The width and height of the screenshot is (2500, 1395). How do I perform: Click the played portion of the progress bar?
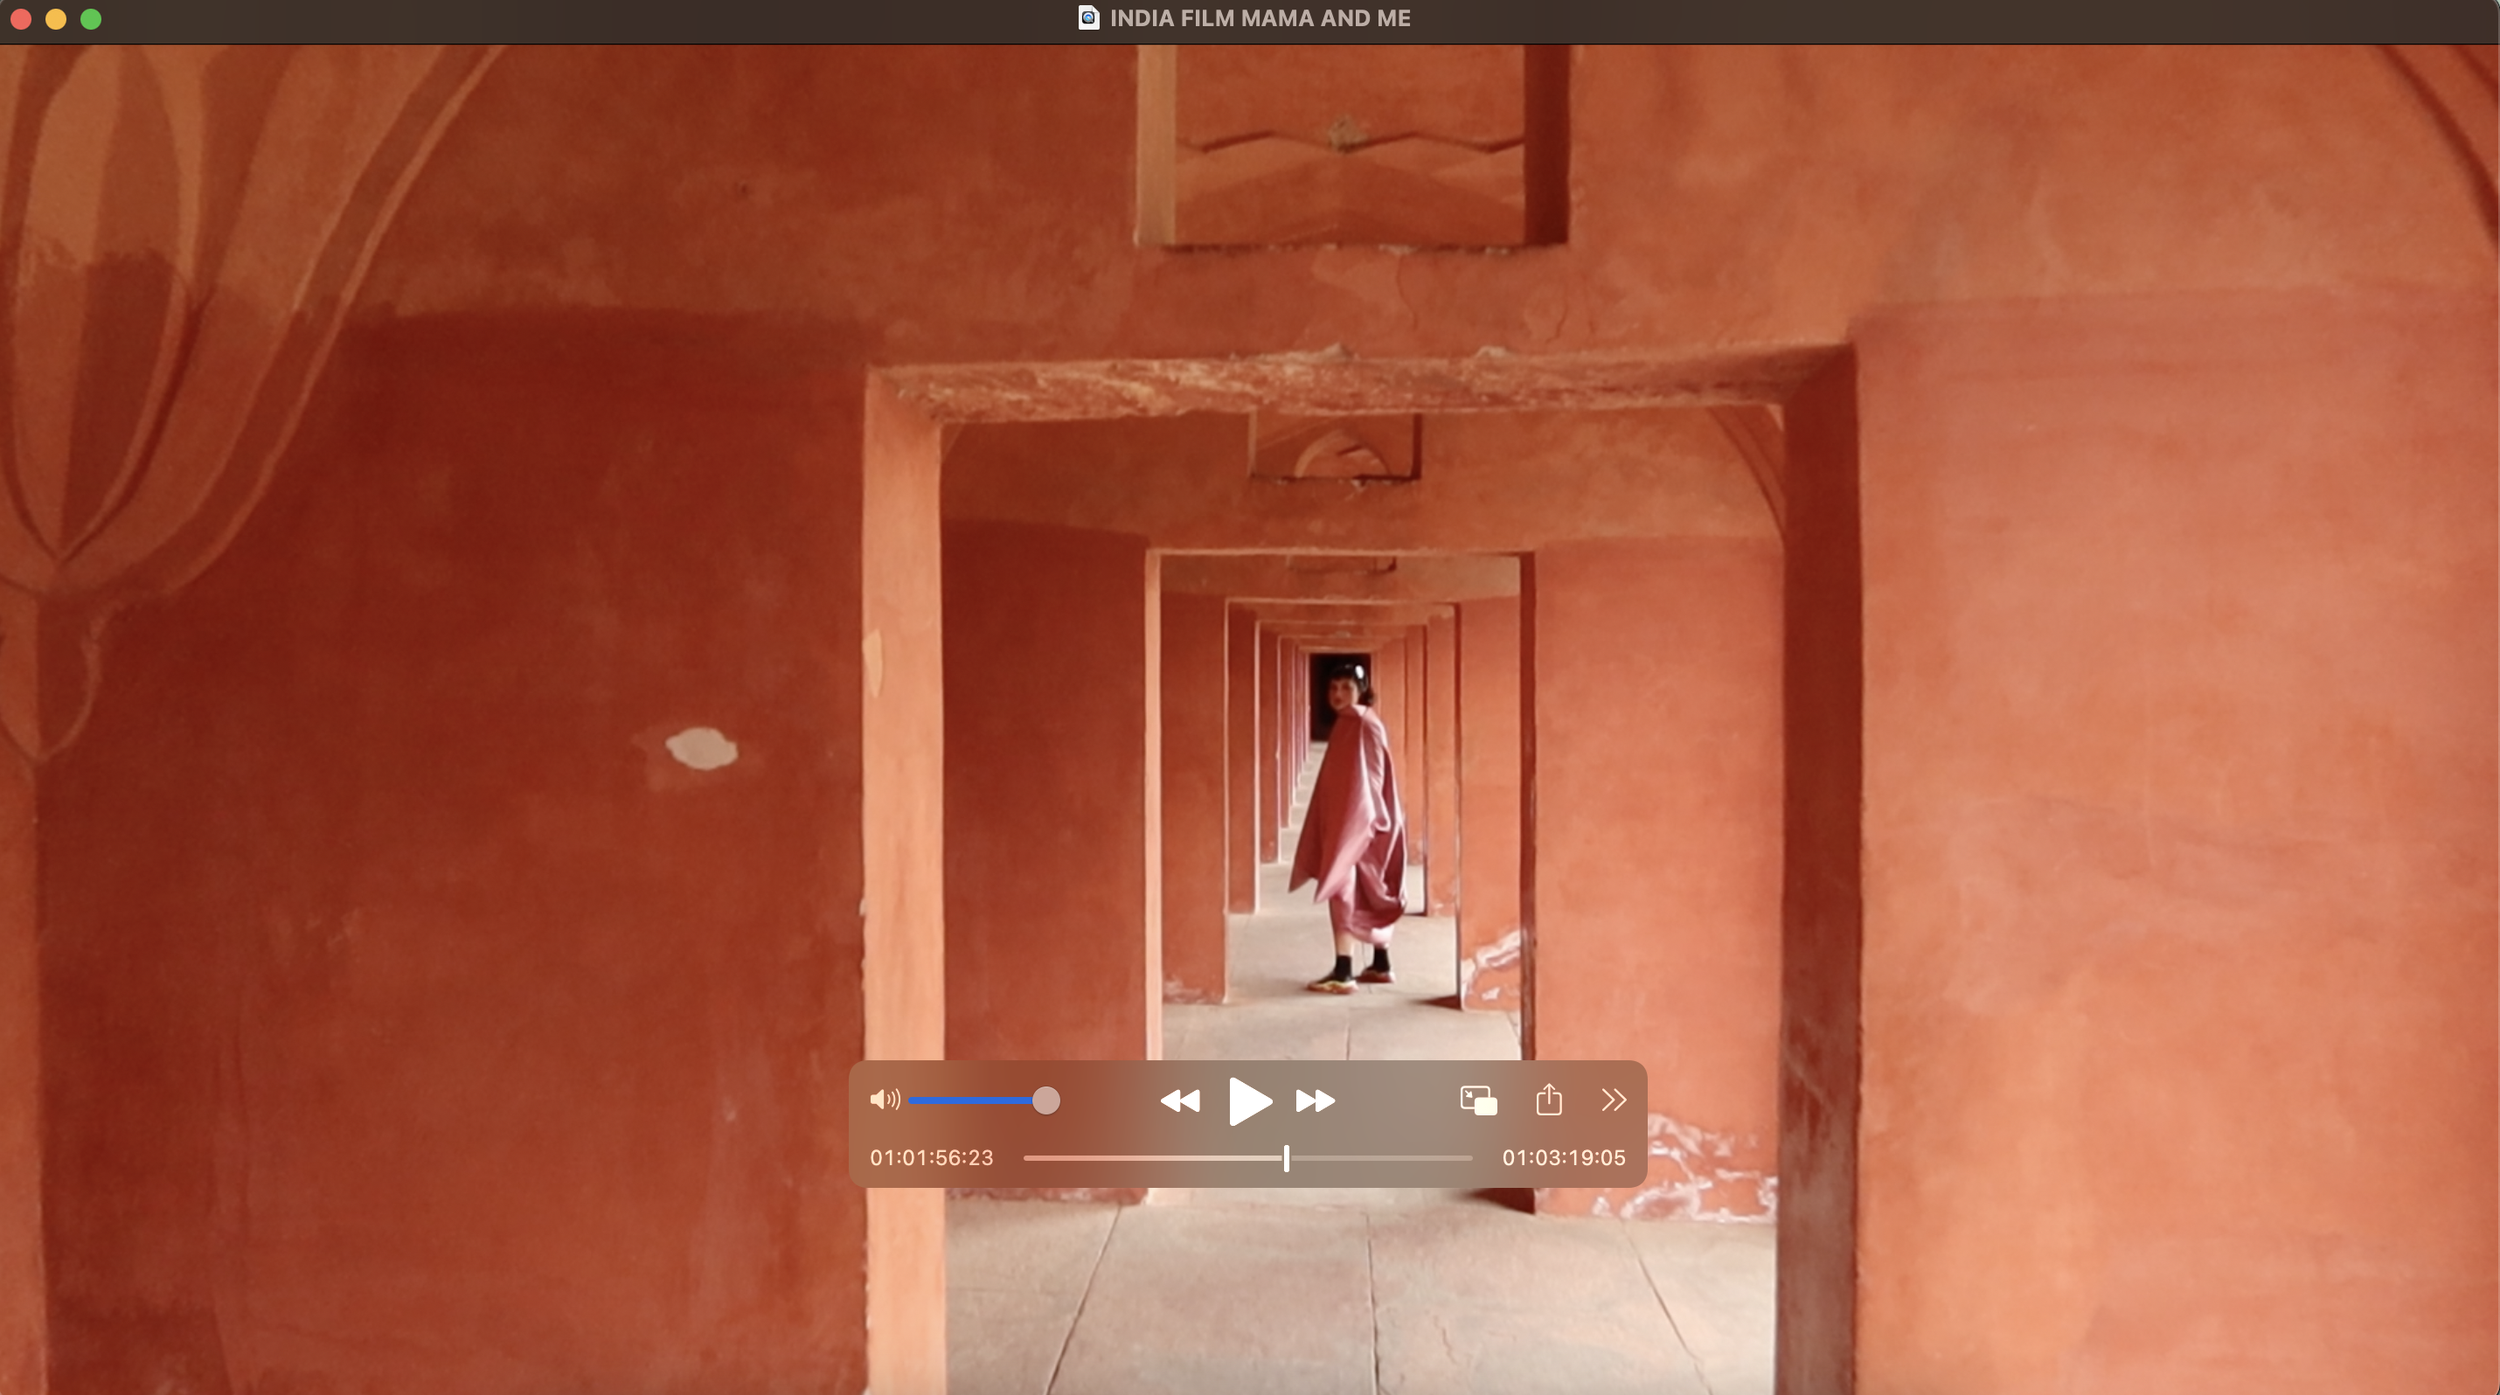pyautogui.click(x=1150, y=1158)
